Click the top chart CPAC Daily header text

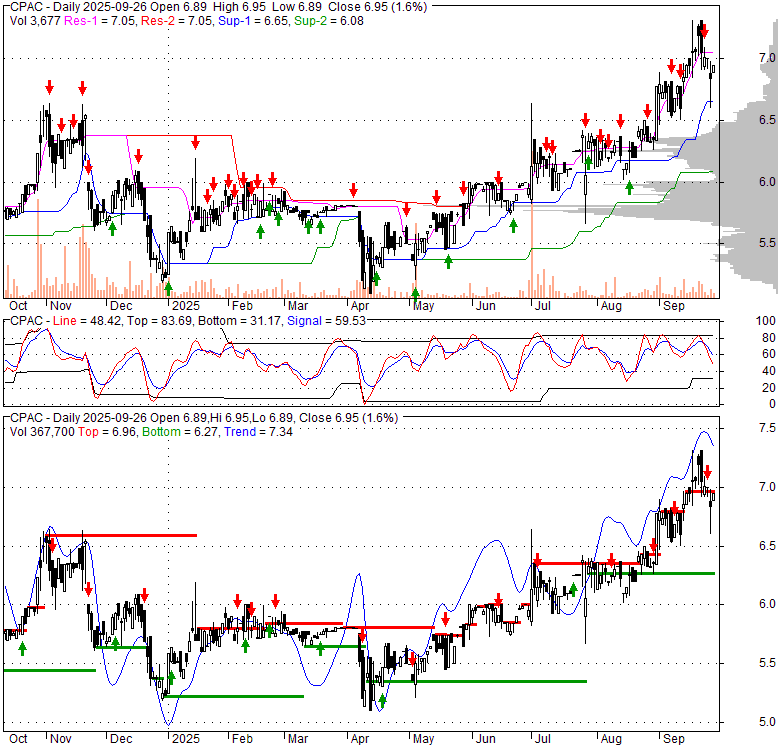pos(218,7)
